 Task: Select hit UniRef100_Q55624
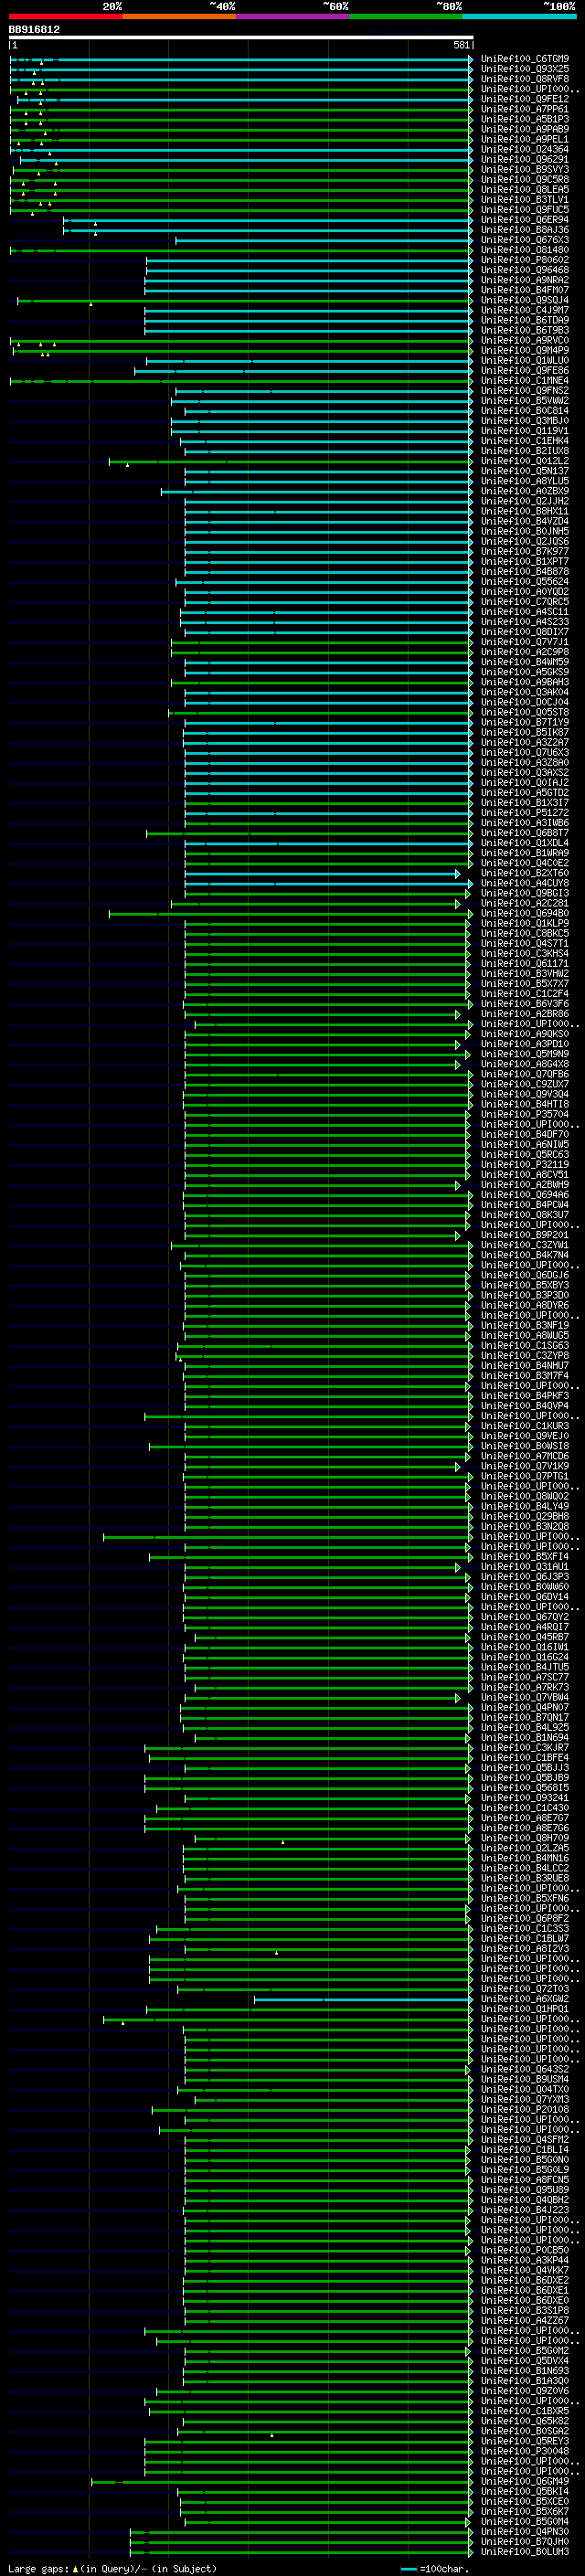point(525,582)
